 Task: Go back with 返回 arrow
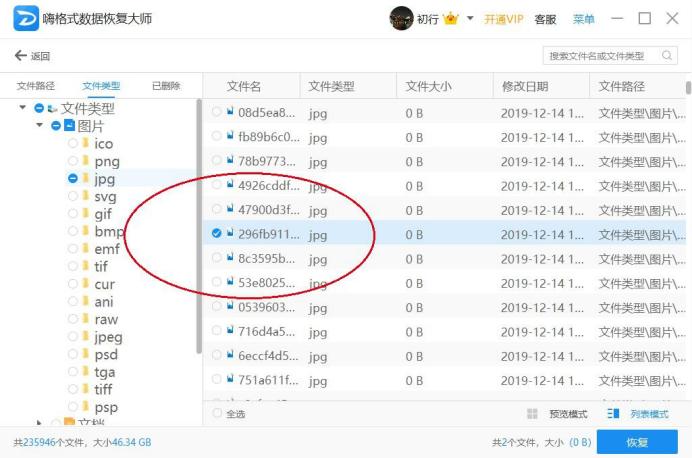click(x=32, y=56)
